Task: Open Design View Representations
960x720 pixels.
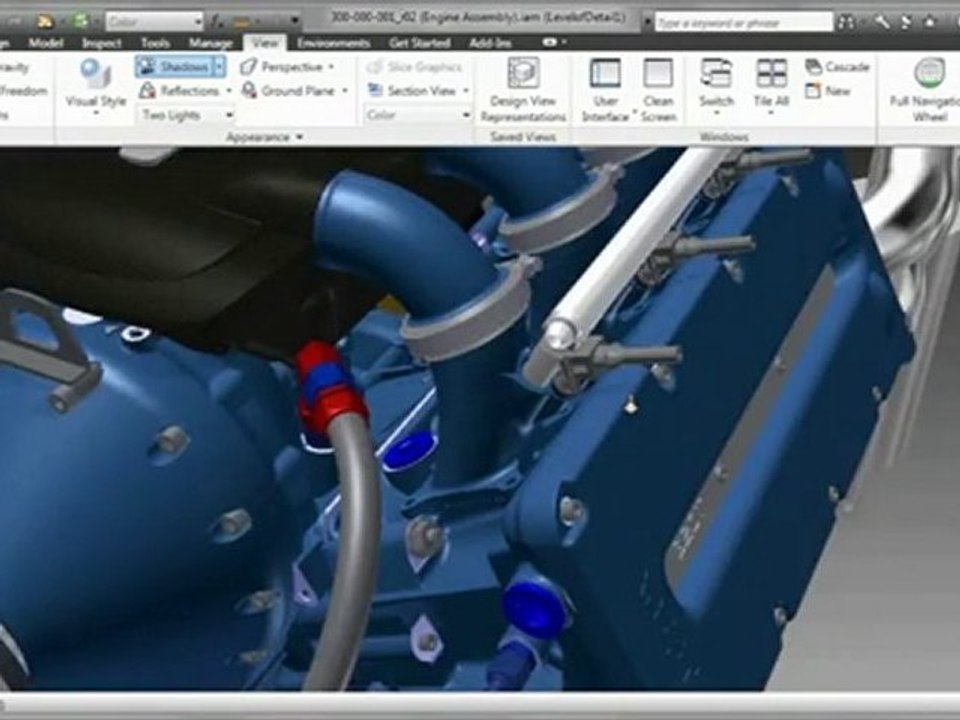Action: tap(523, 89)
